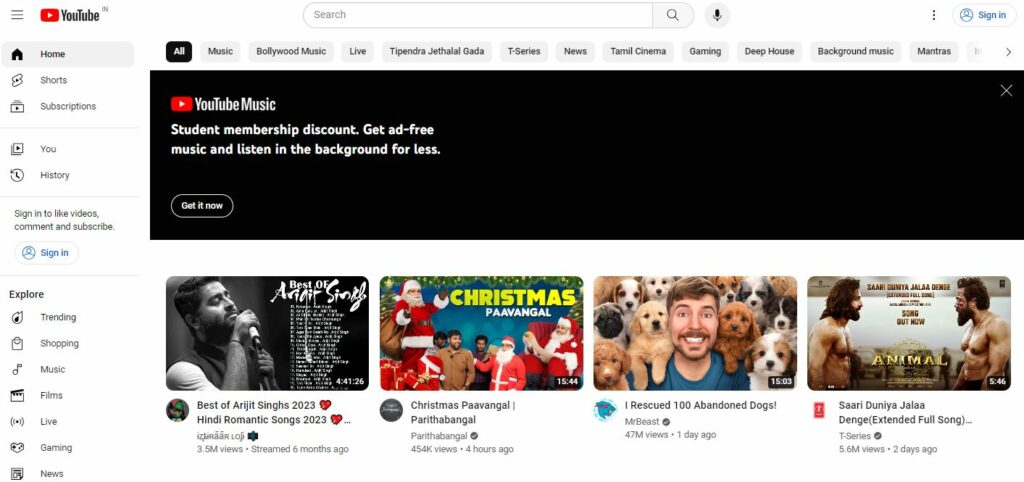
Task: Go to Home in the sidebar
Action: coord(68,54)
